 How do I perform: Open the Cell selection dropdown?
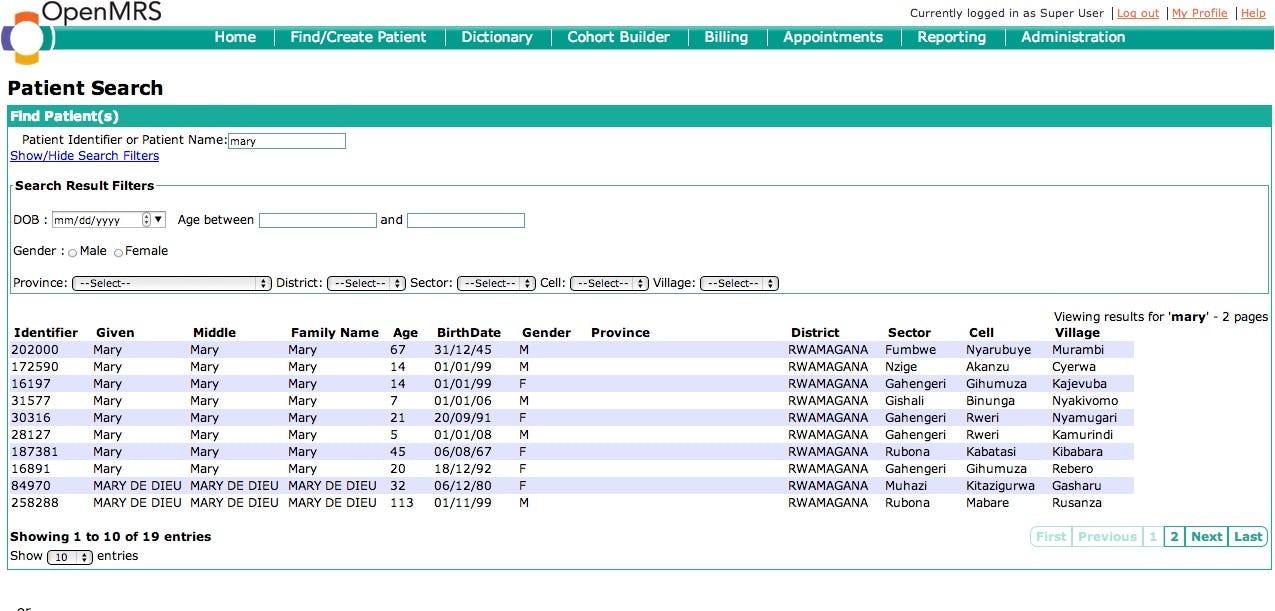point(608,283)
